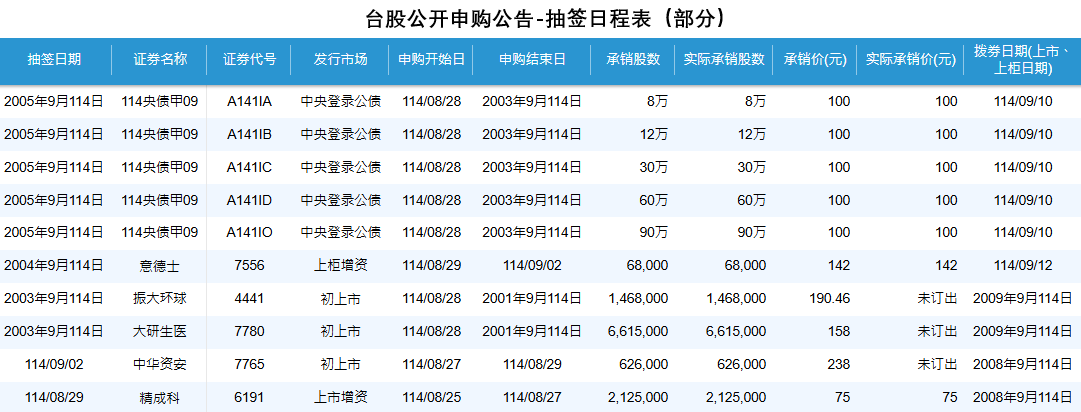Image resolution: width=1081 pixels, height=412 pixels.
Task: Click the security name 中华资安
Action: click(x=160, y=364)
